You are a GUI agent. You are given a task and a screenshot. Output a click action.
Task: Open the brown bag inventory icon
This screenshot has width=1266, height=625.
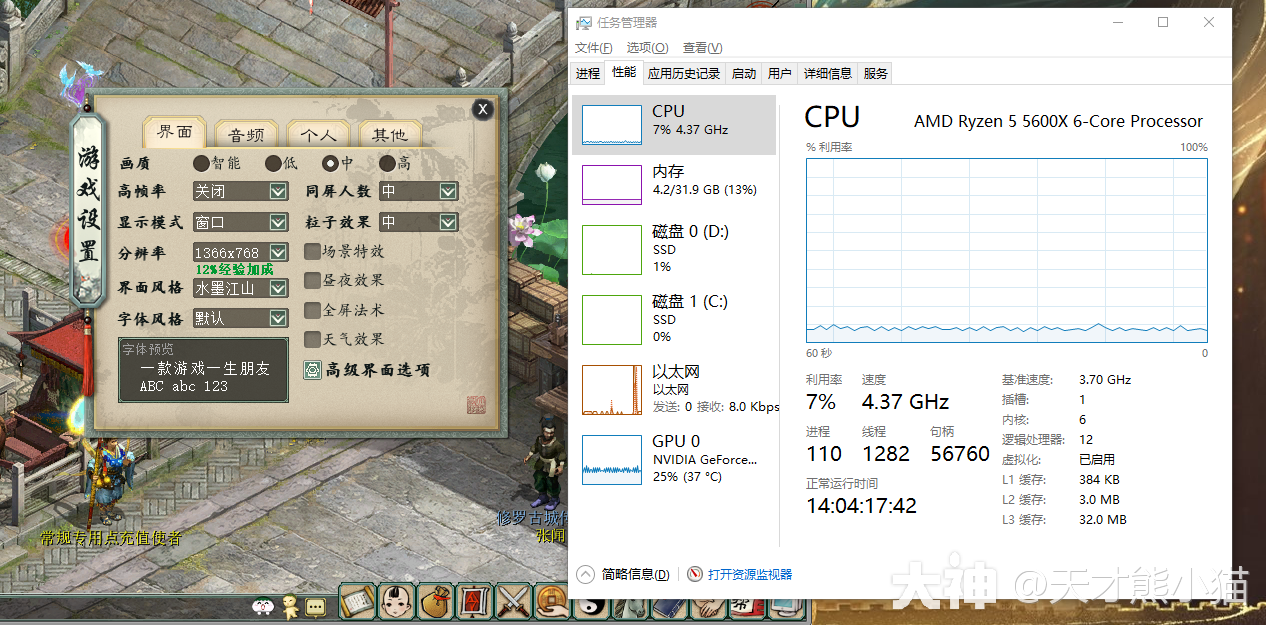tap(435, 601)
